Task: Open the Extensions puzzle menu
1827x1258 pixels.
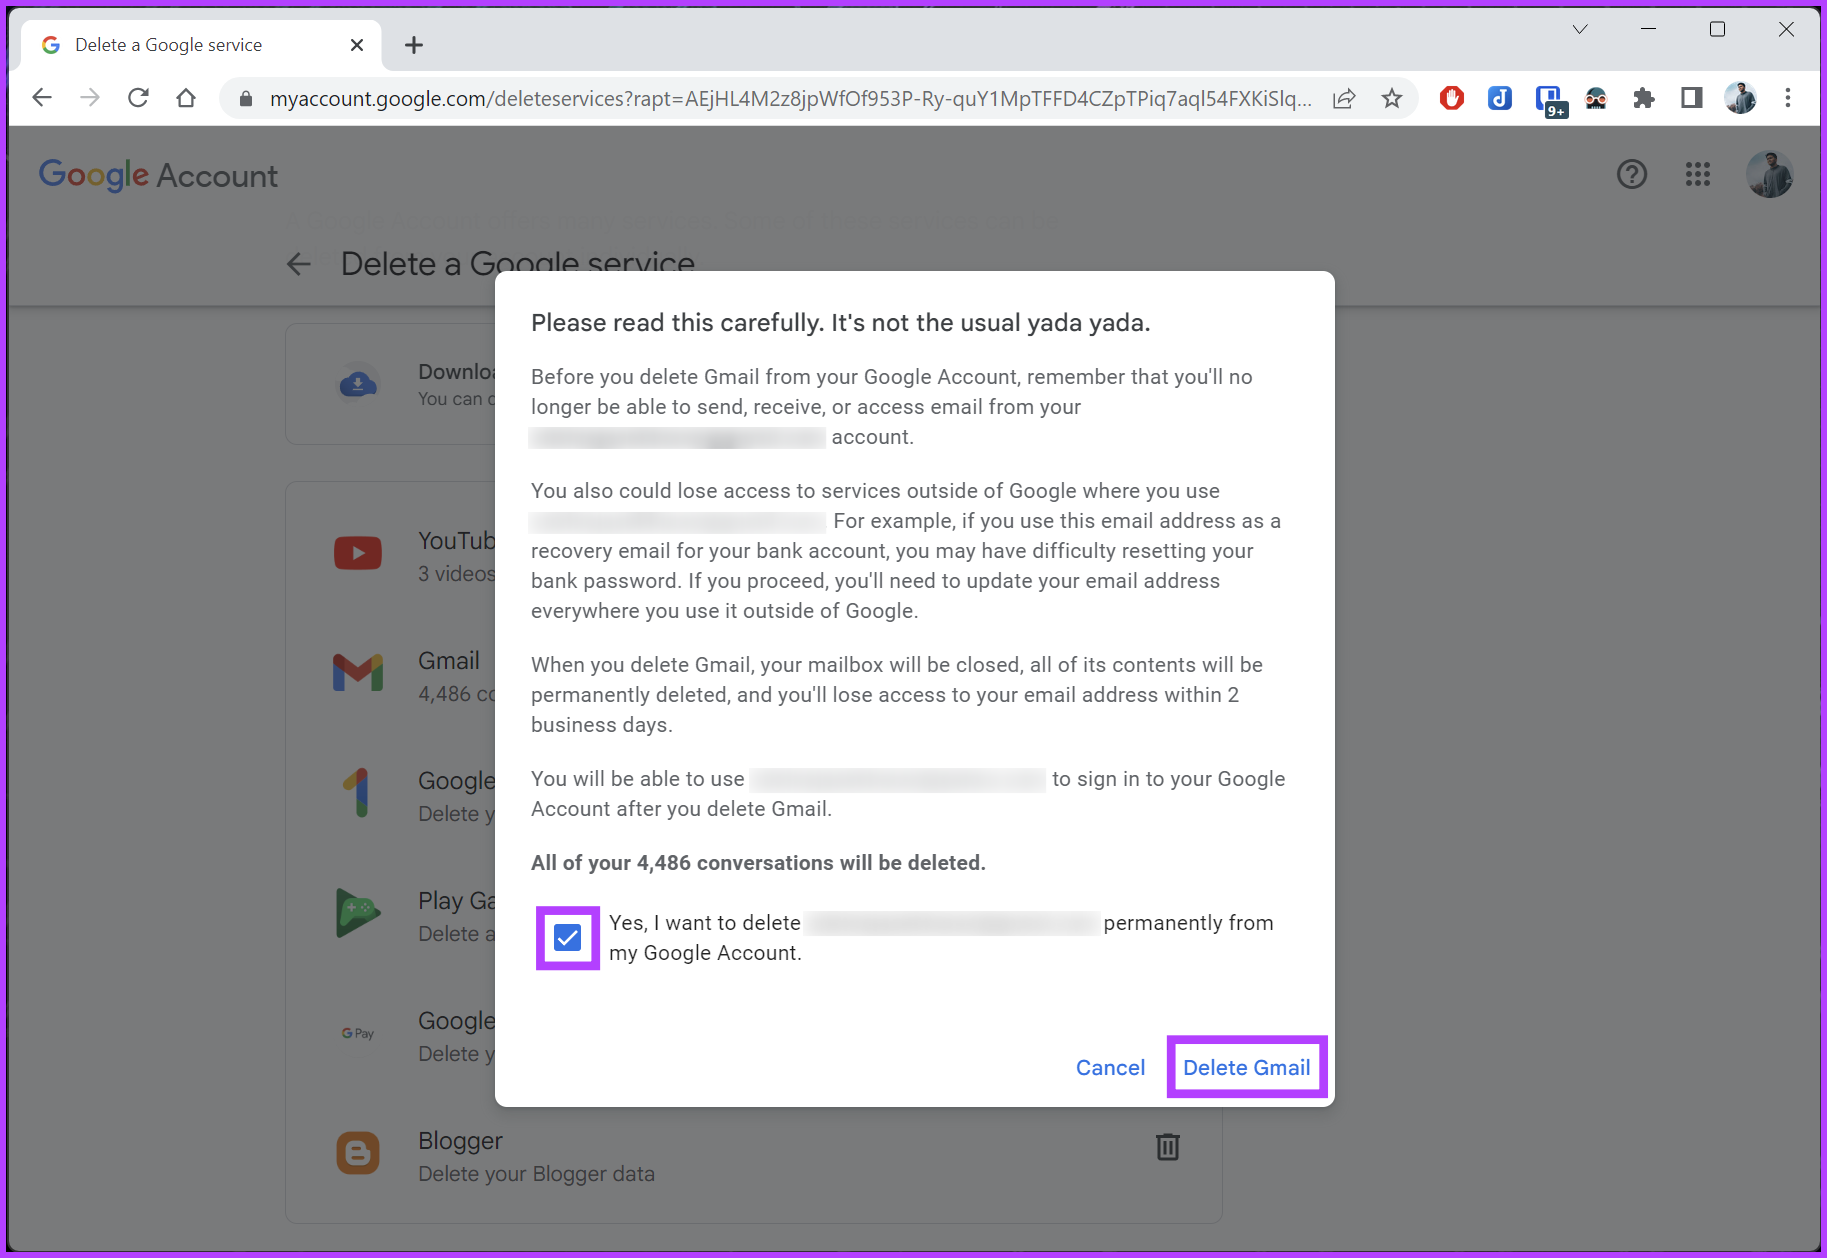Action: coord(1644,98)
